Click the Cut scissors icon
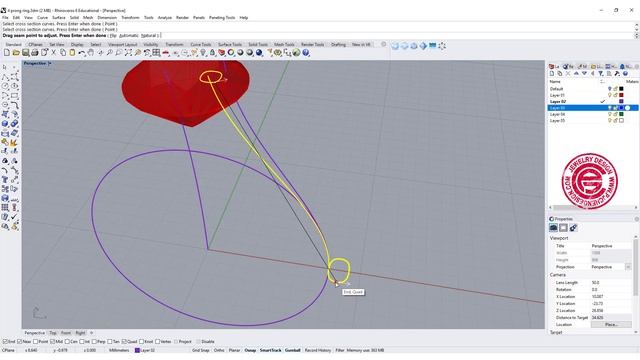The image size is (640, 360). (53, 53)
